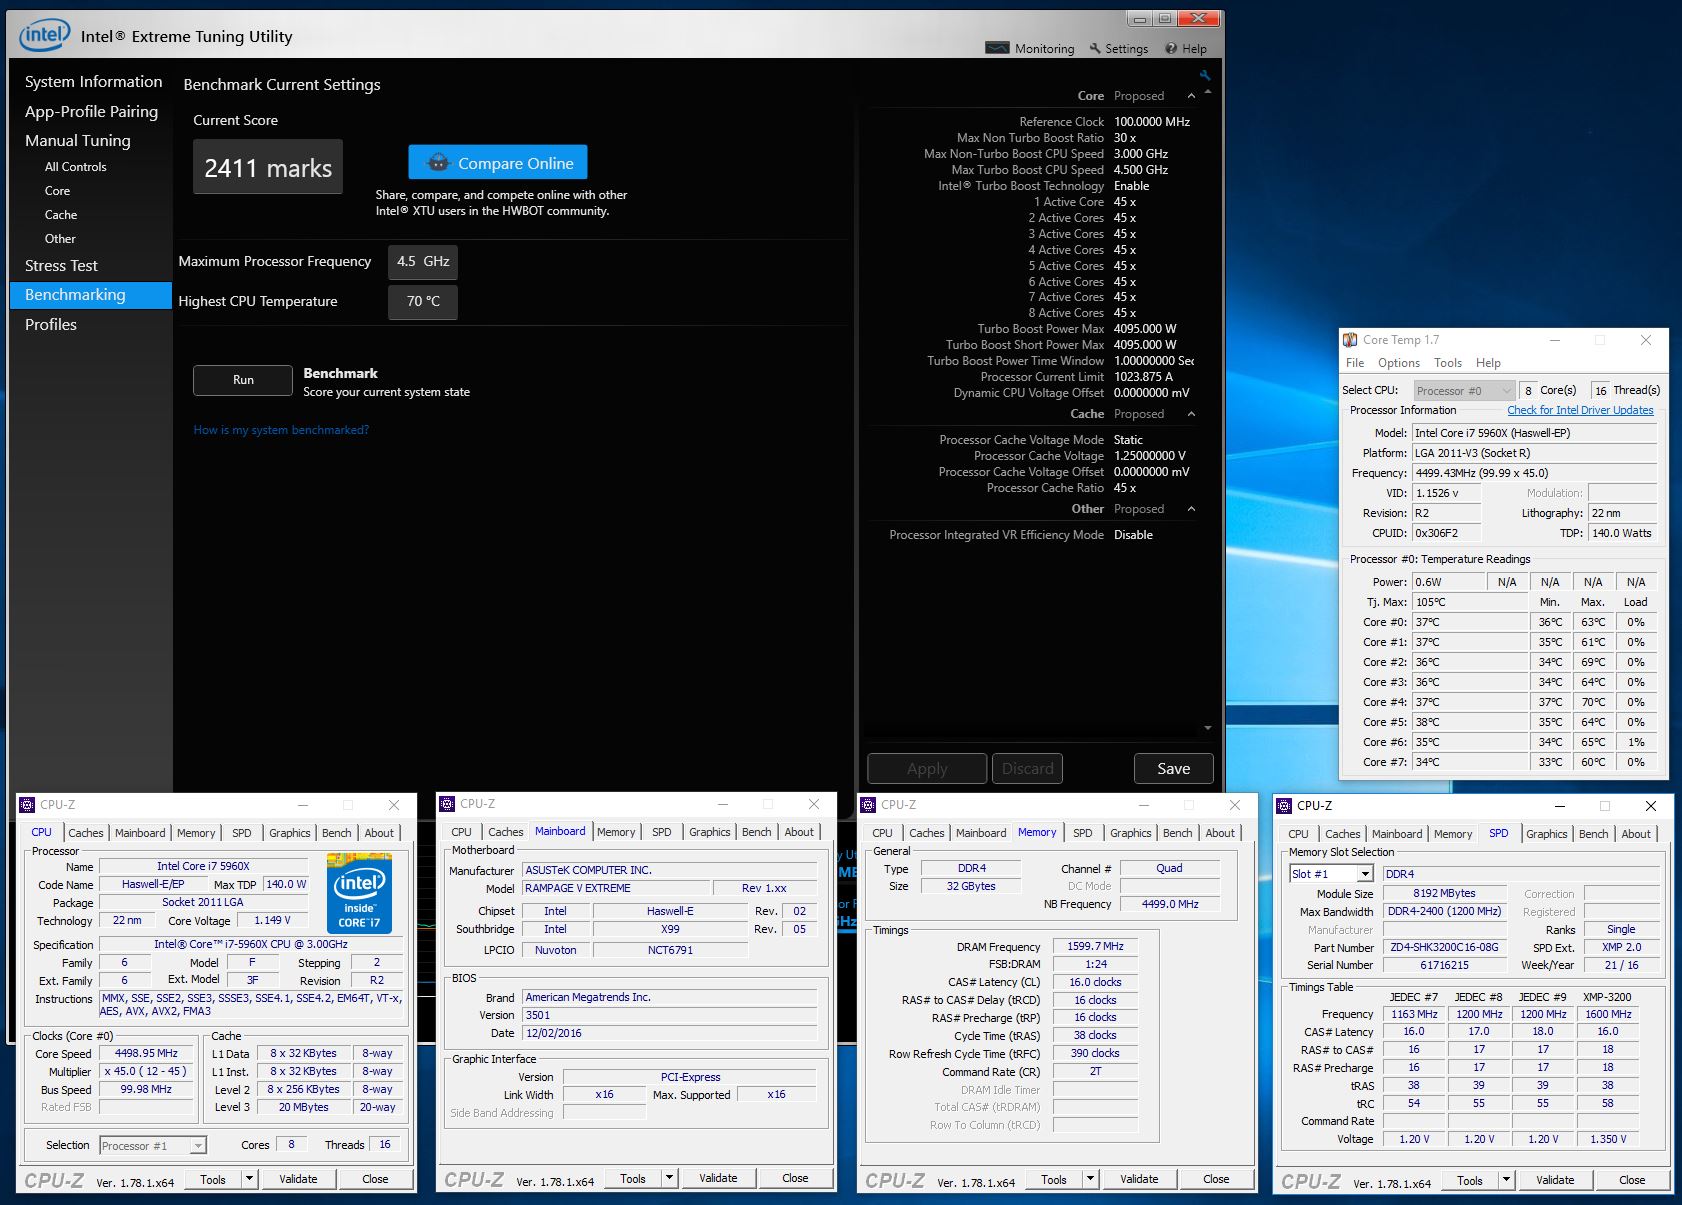Screen dimensions: 1682x1205
Task: Click the Intel Core i7 badge in CPU-Z
Action: coord(359,893)
